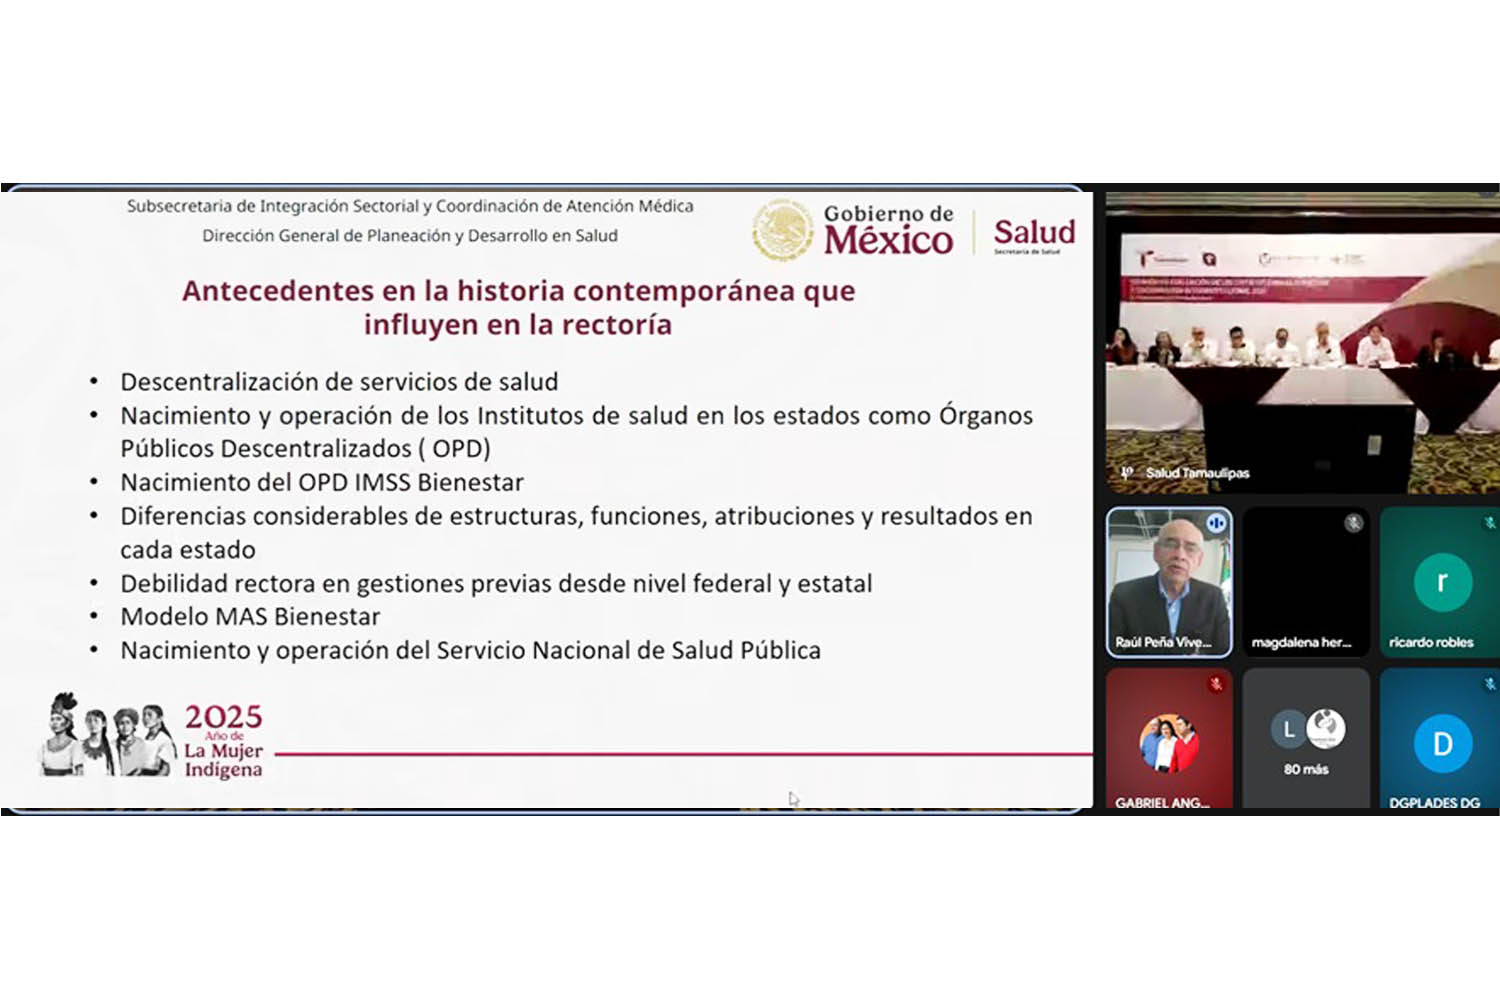Click the 'L' avatar in the overflow tile

pos(1289,730)
